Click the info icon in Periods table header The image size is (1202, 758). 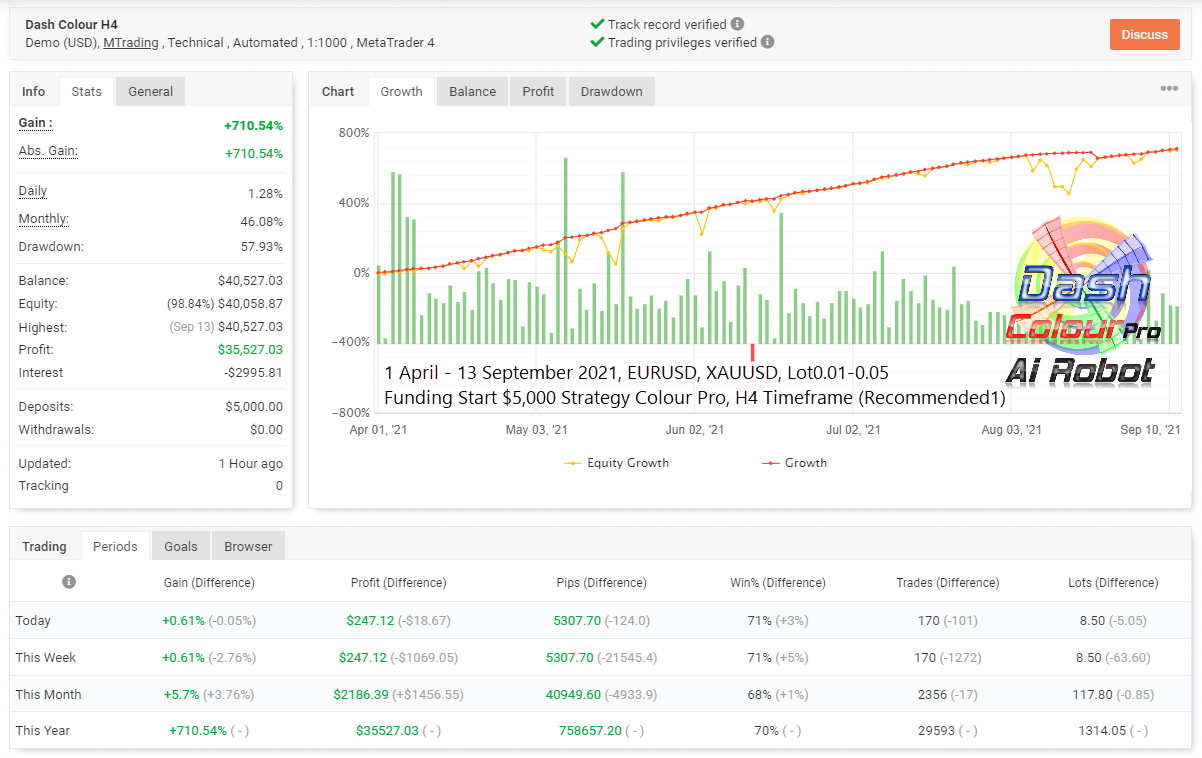(68, 582)
